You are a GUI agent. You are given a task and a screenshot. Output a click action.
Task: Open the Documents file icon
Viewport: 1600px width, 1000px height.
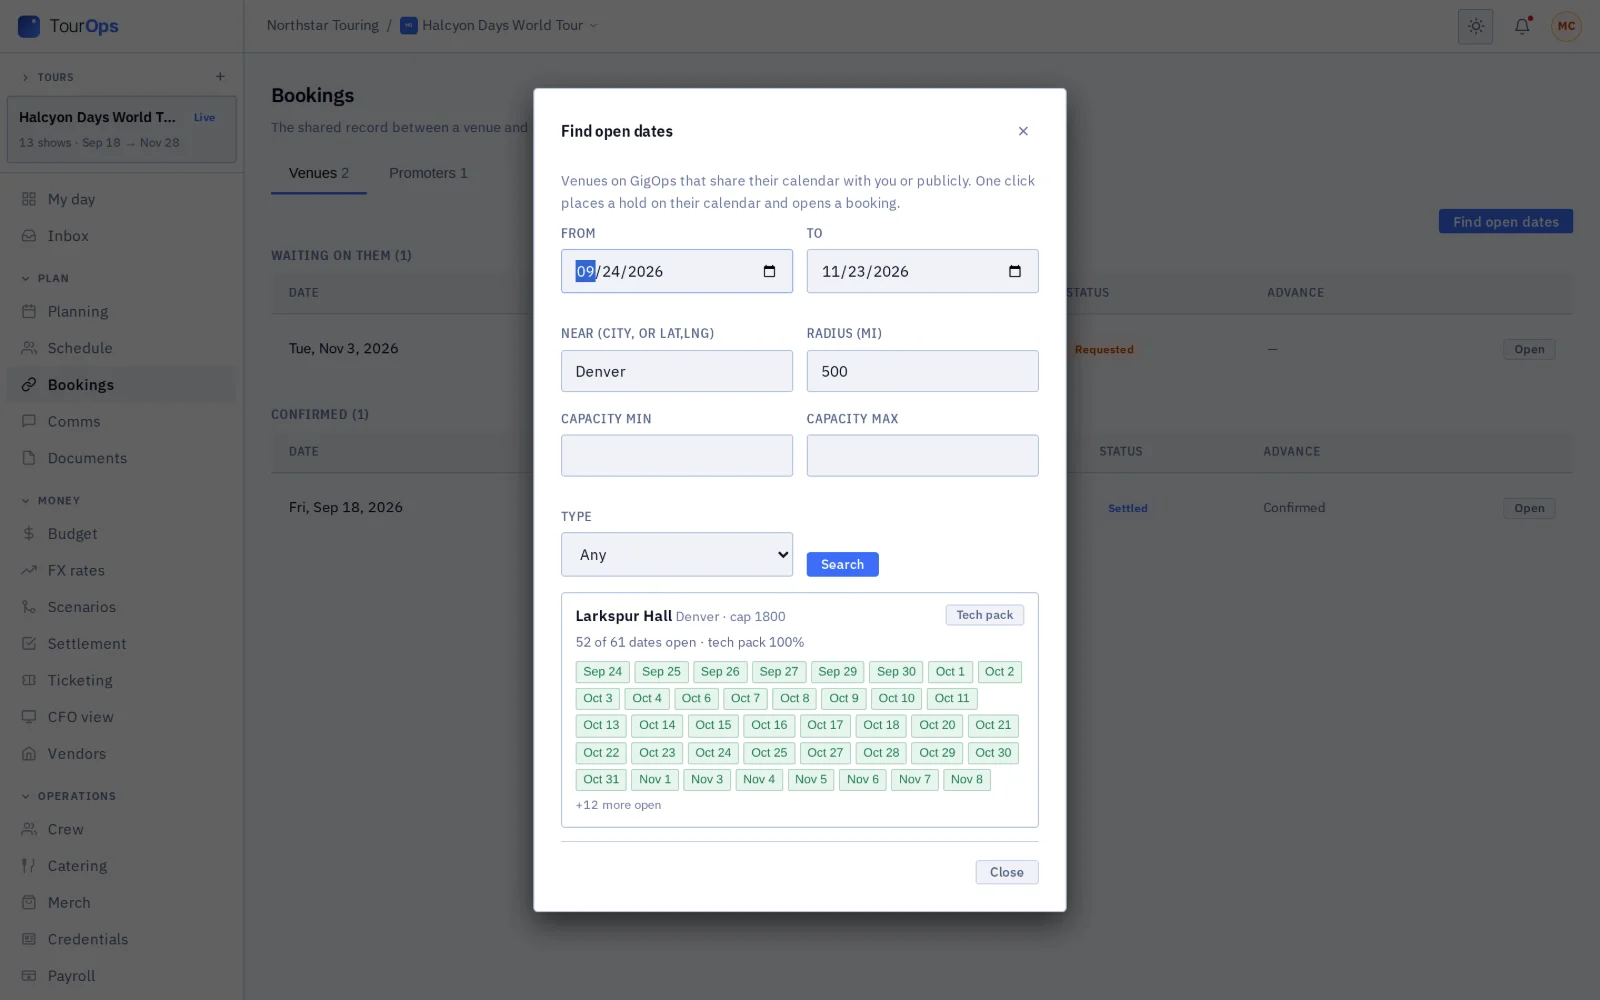[29, 458]
